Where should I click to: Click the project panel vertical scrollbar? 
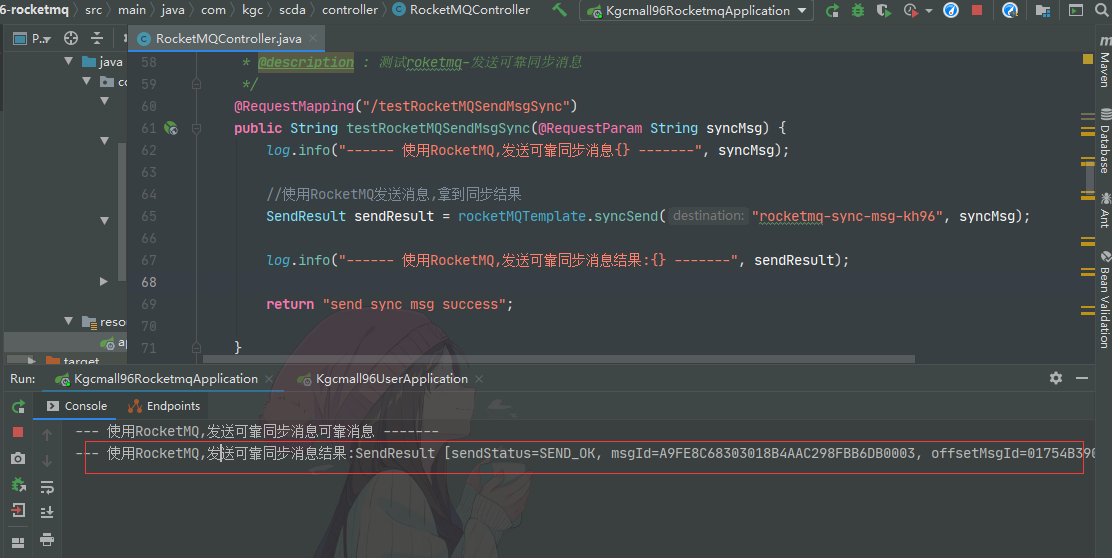tap(121, 211)
